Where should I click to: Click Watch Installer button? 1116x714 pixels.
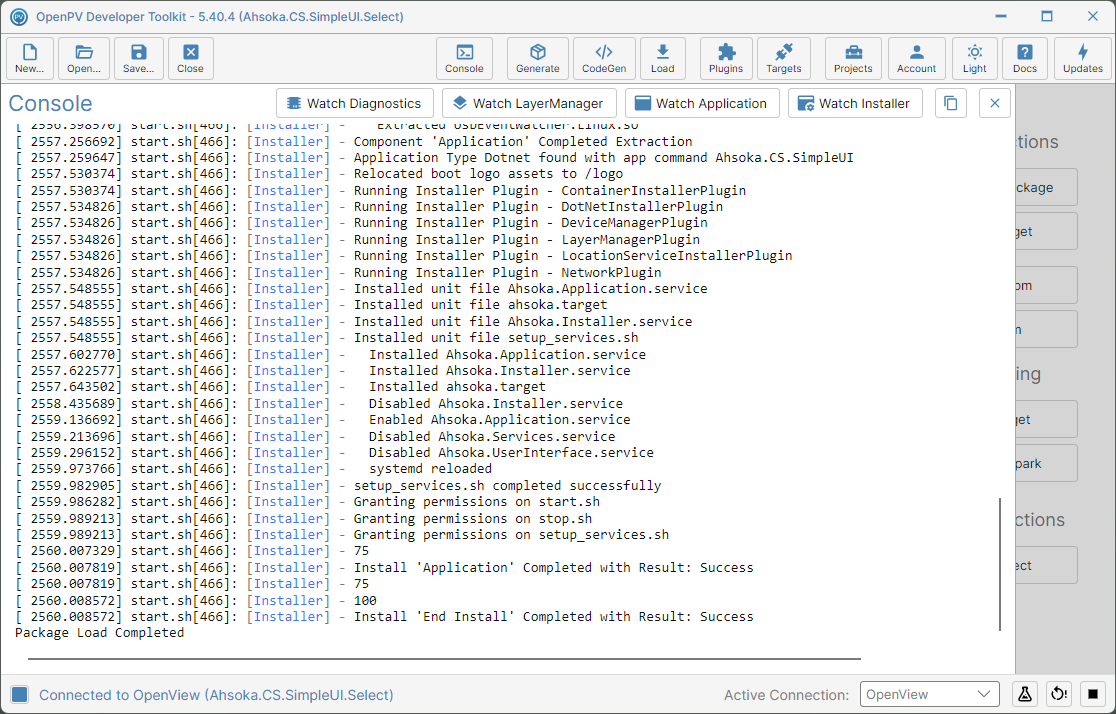(x=855, y=103)
